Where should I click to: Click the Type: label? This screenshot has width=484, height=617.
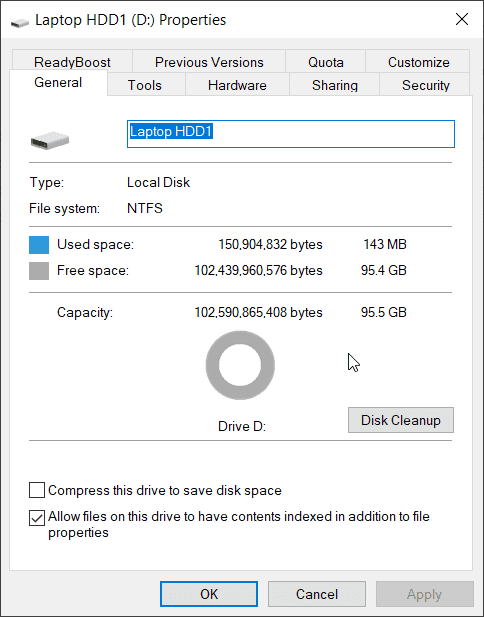click(x=46, y=183)
